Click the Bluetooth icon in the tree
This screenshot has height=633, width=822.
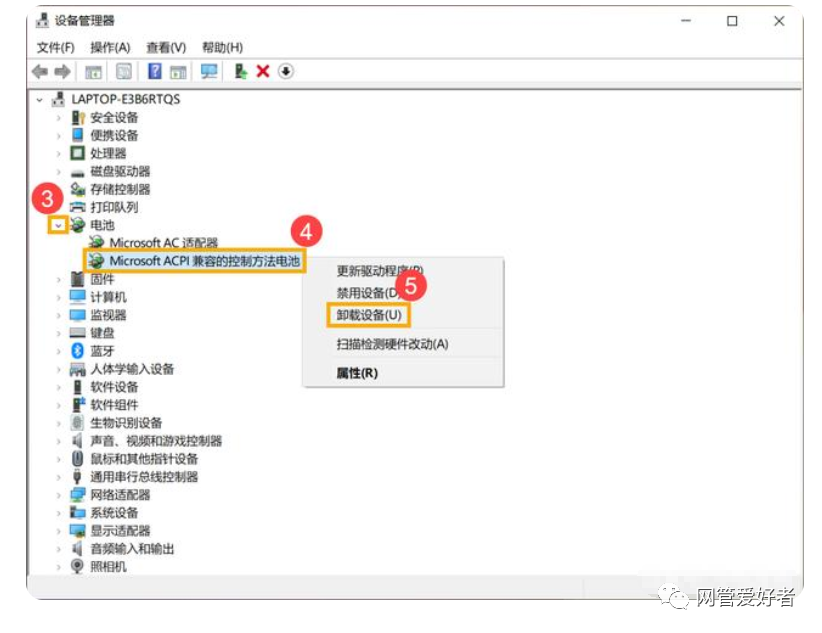coord(77,351)
